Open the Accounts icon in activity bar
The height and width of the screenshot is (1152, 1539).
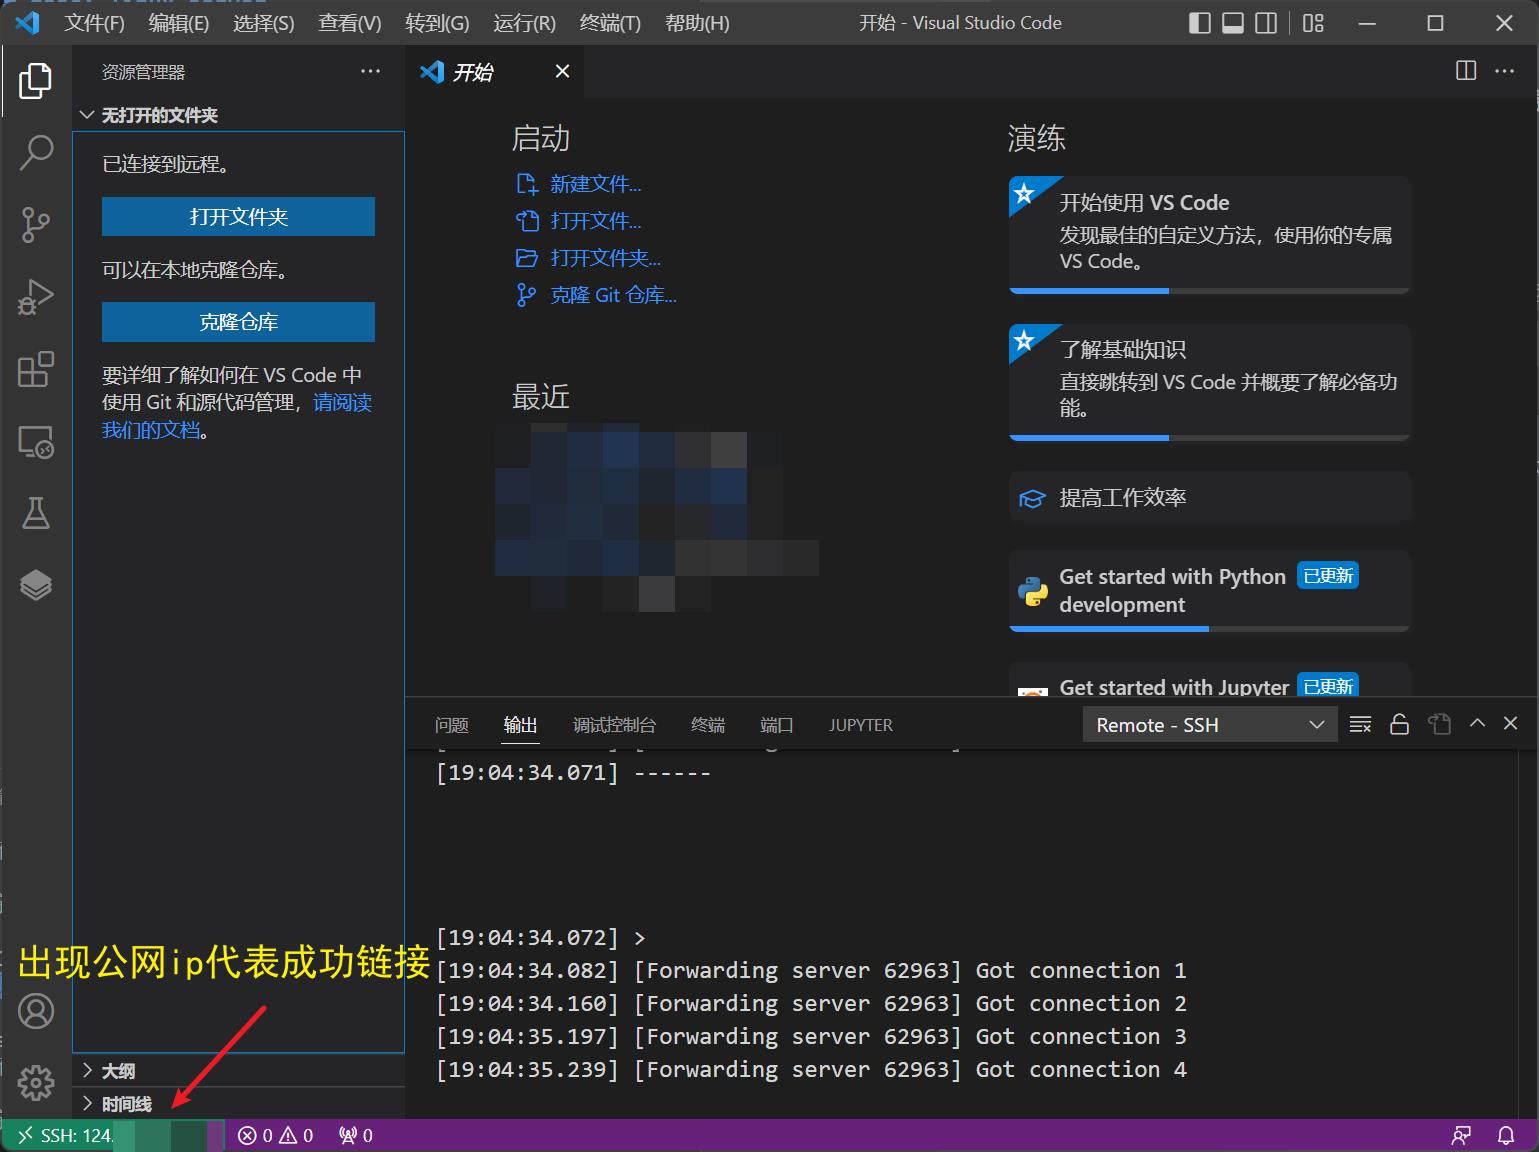[36, 1011]
